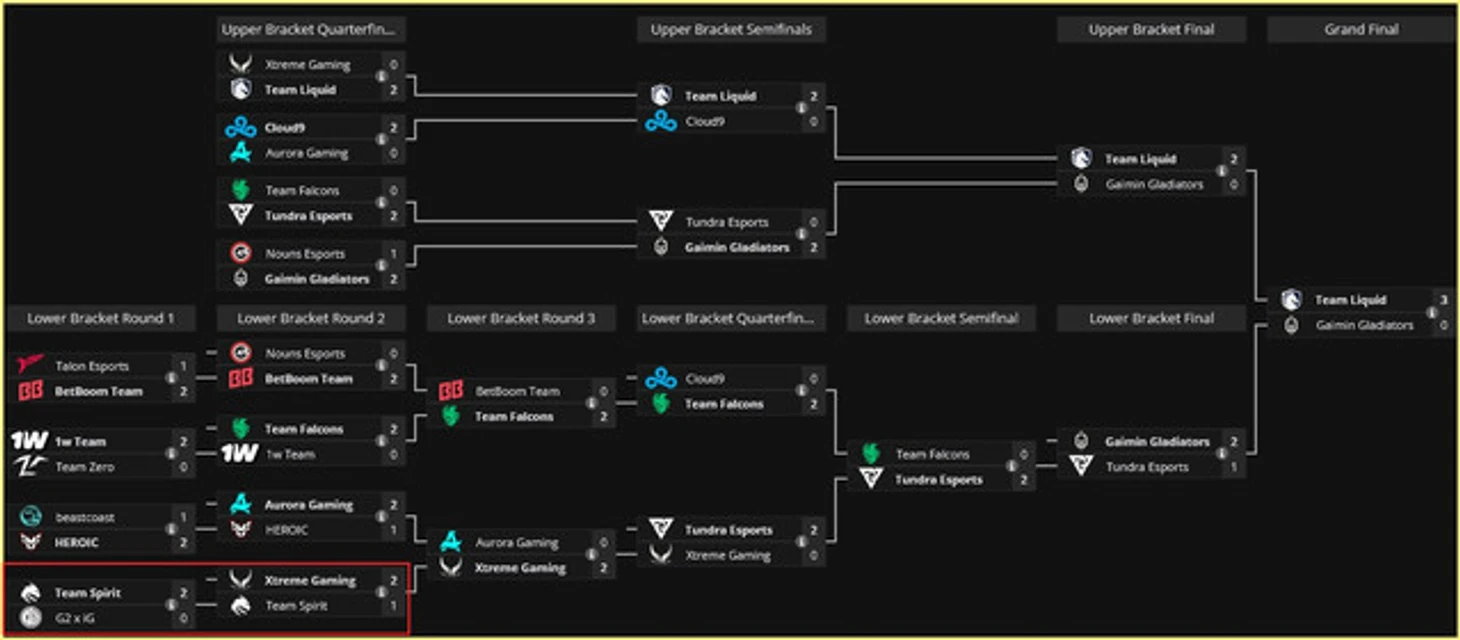The image size is (1460, 640).
Task: Open match info for the Lower Bracket Final
Action: [1221, 454]
